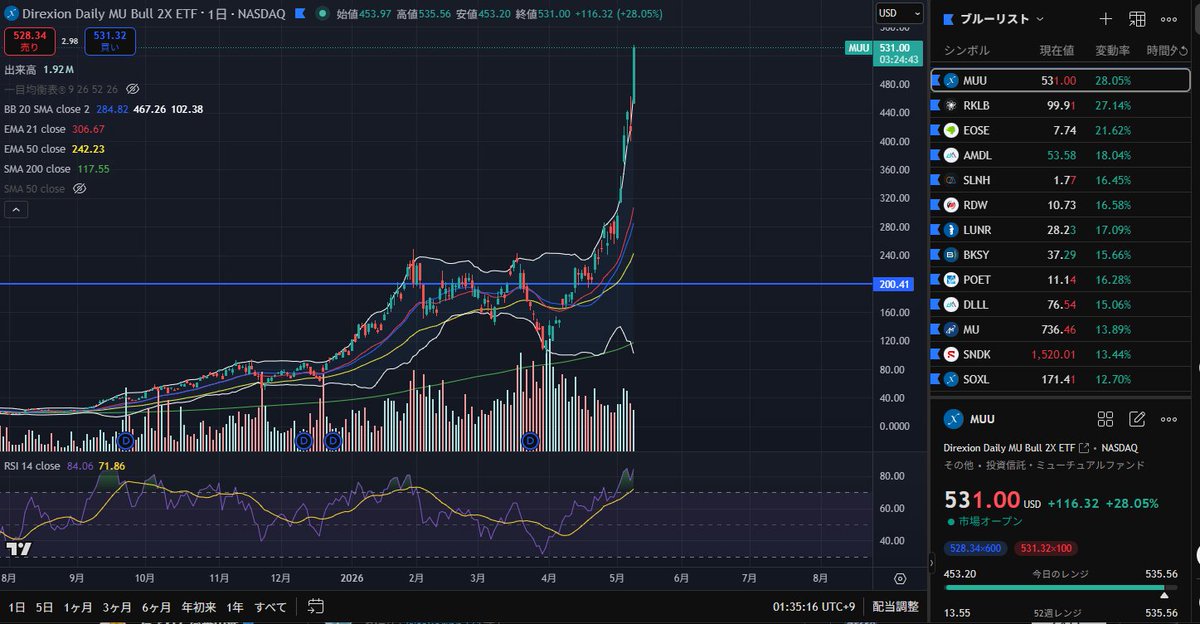1200x624 pixels.
Task: Select the 1ヶ月 time range tab
Action: [x=79, y=606]
